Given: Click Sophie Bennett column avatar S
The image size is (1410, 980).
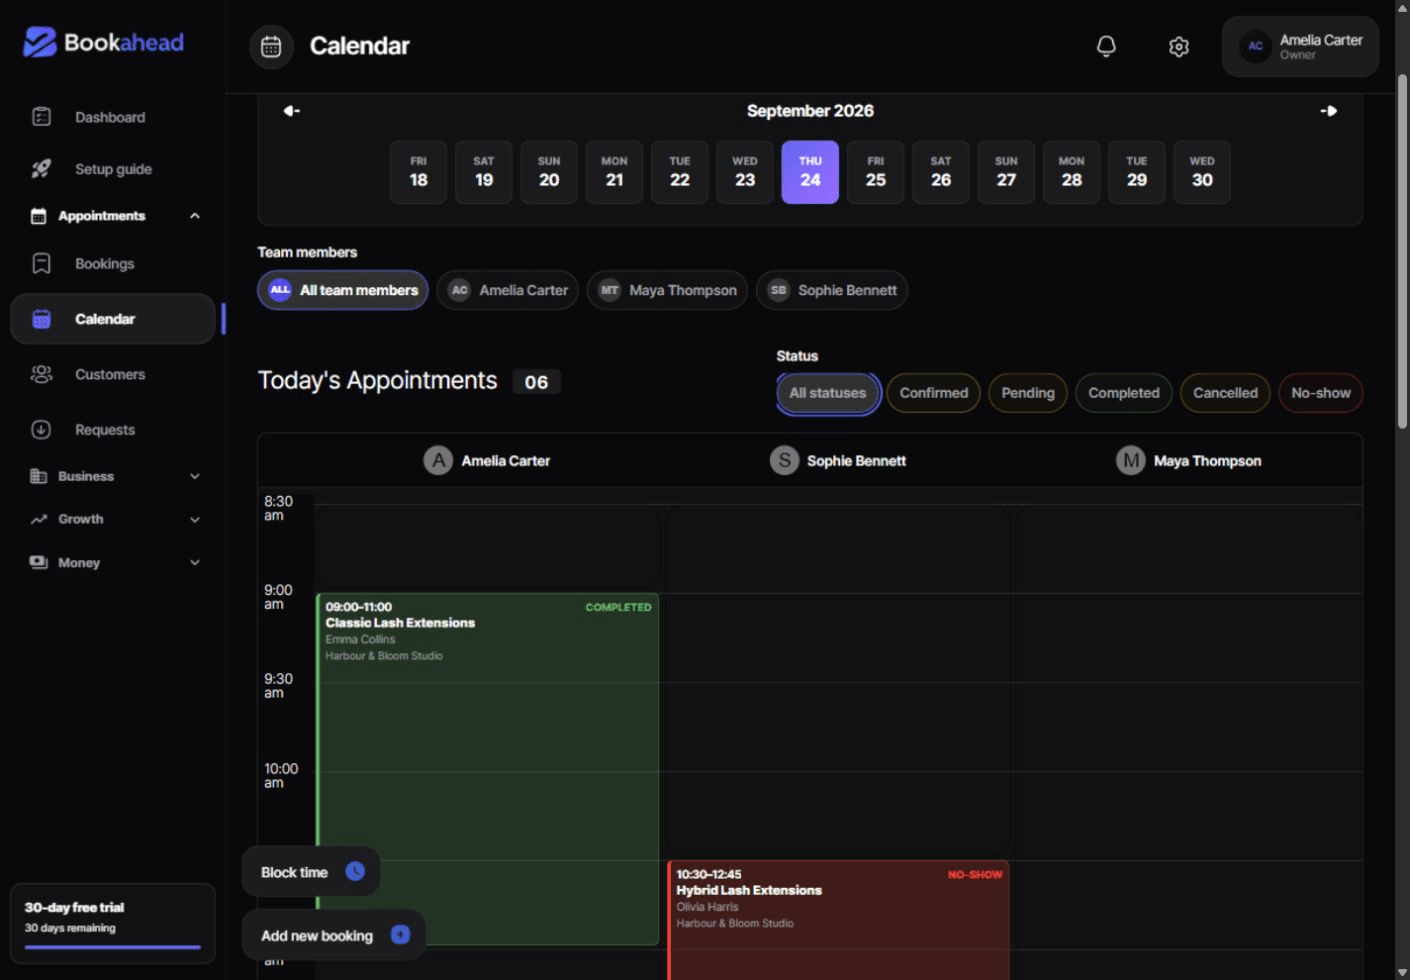Looking at the screenshot, I should (x=784, y=460).
